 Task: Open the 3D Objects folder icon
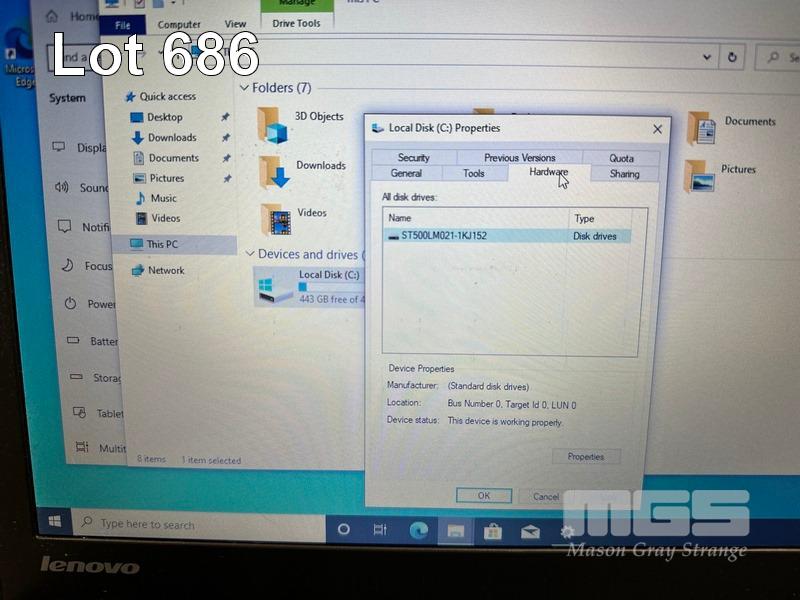(272, 126)
